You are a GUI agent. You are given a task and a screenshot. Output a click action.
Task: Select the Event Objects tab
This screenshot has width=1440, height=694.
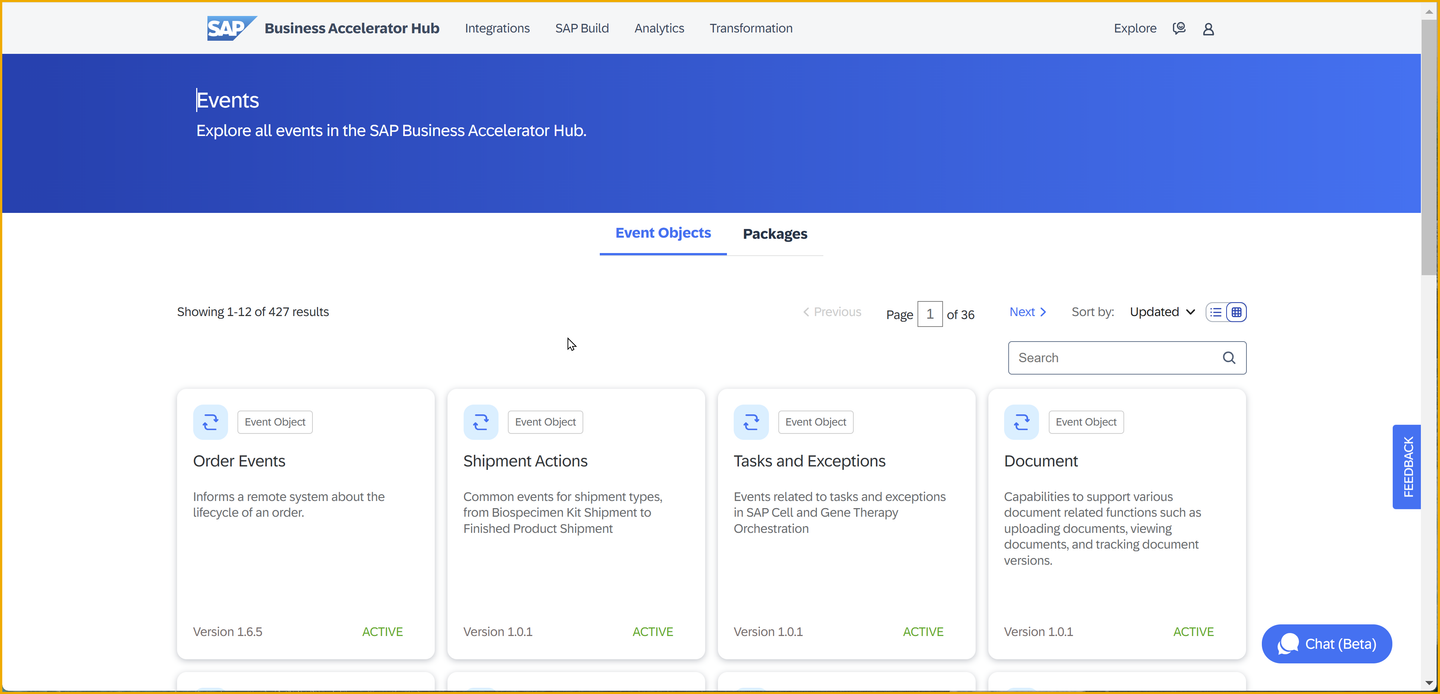pos(663,233)
